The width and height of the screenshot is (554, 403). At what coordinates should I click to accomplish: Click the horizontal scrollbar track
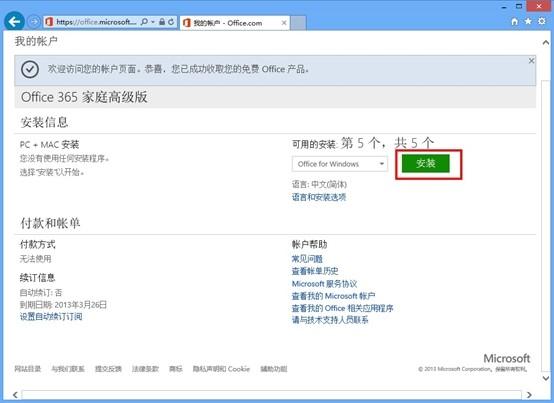click(271, 395)
